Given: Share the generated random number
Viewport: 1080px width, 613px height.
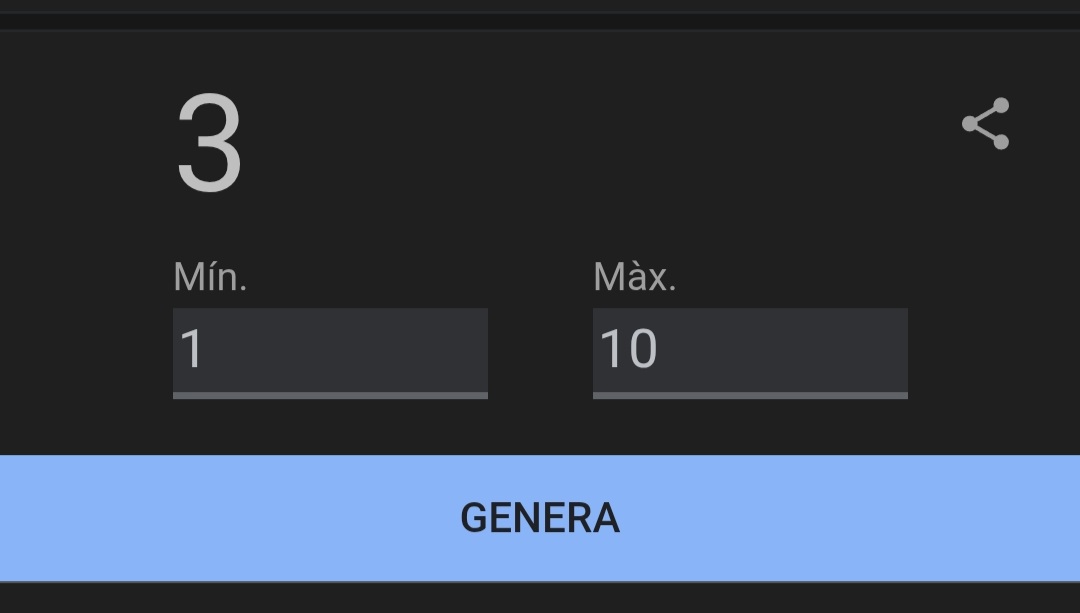Looking at the screenshot, I should pyautogui.click(x=986, y=123).
